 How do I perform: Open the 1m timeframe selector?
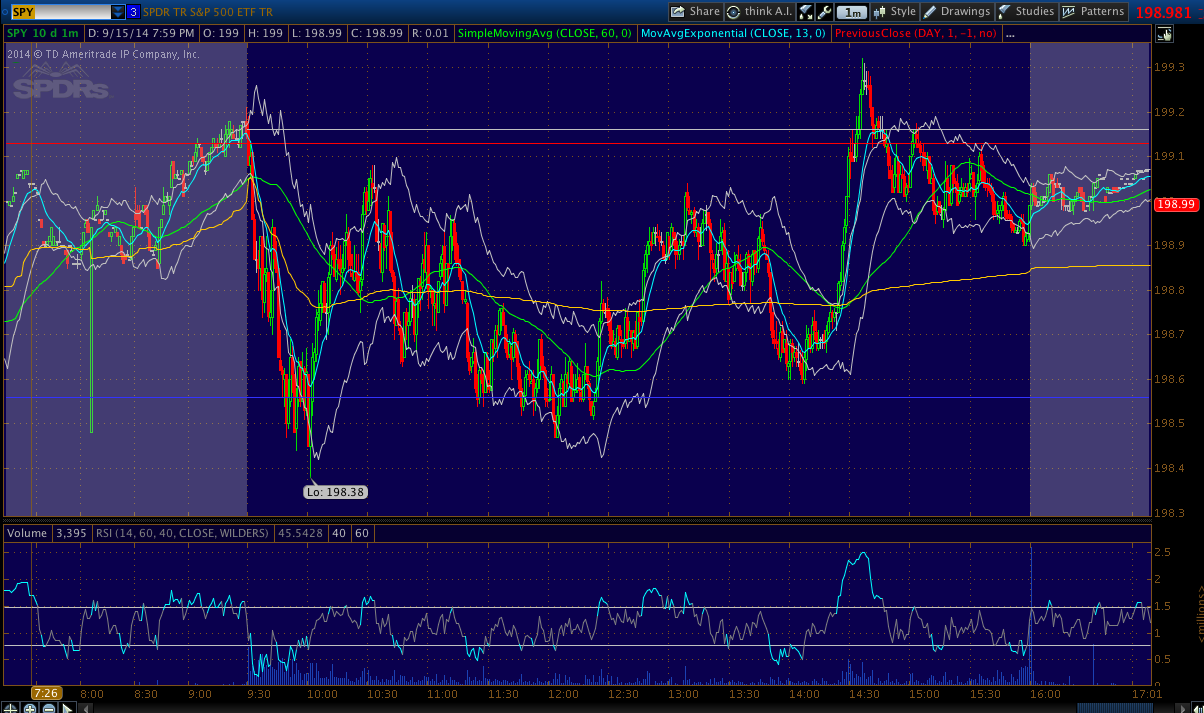pyautogui.click(x=852, y=12)
